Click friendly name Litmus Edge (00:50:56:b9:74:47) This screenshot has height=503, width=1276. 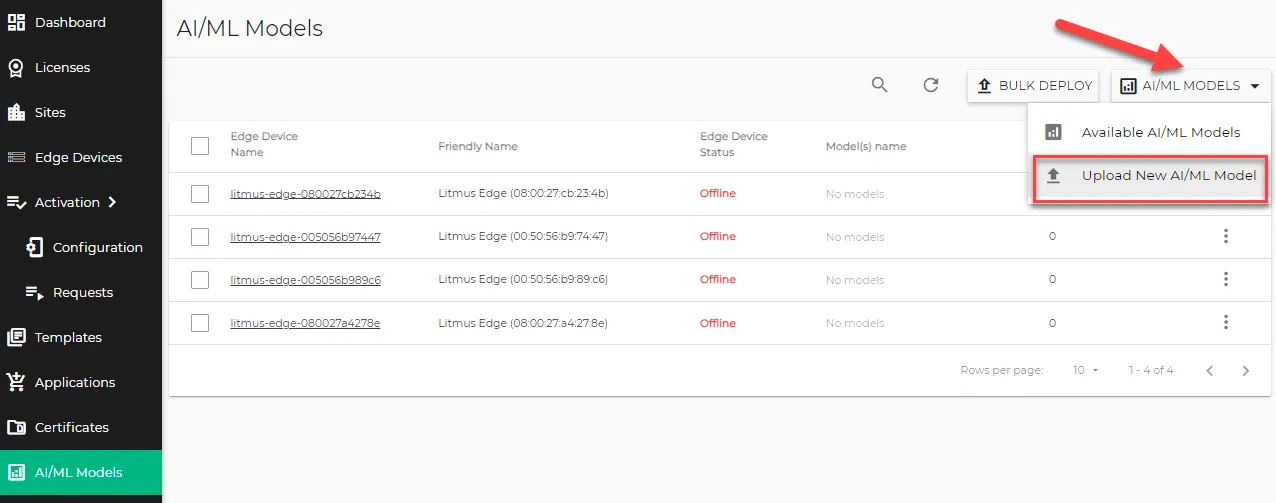tap(523, 237)
